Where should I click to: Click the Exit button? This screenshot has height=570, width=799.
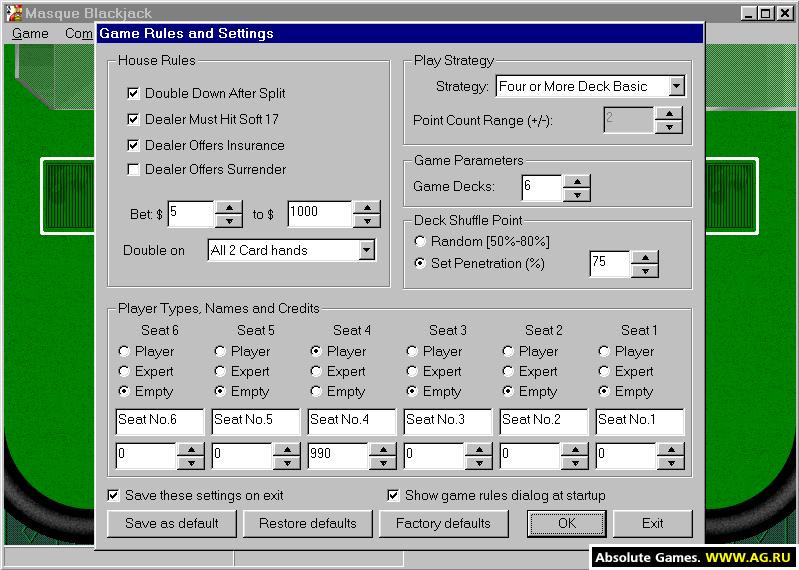652,523
